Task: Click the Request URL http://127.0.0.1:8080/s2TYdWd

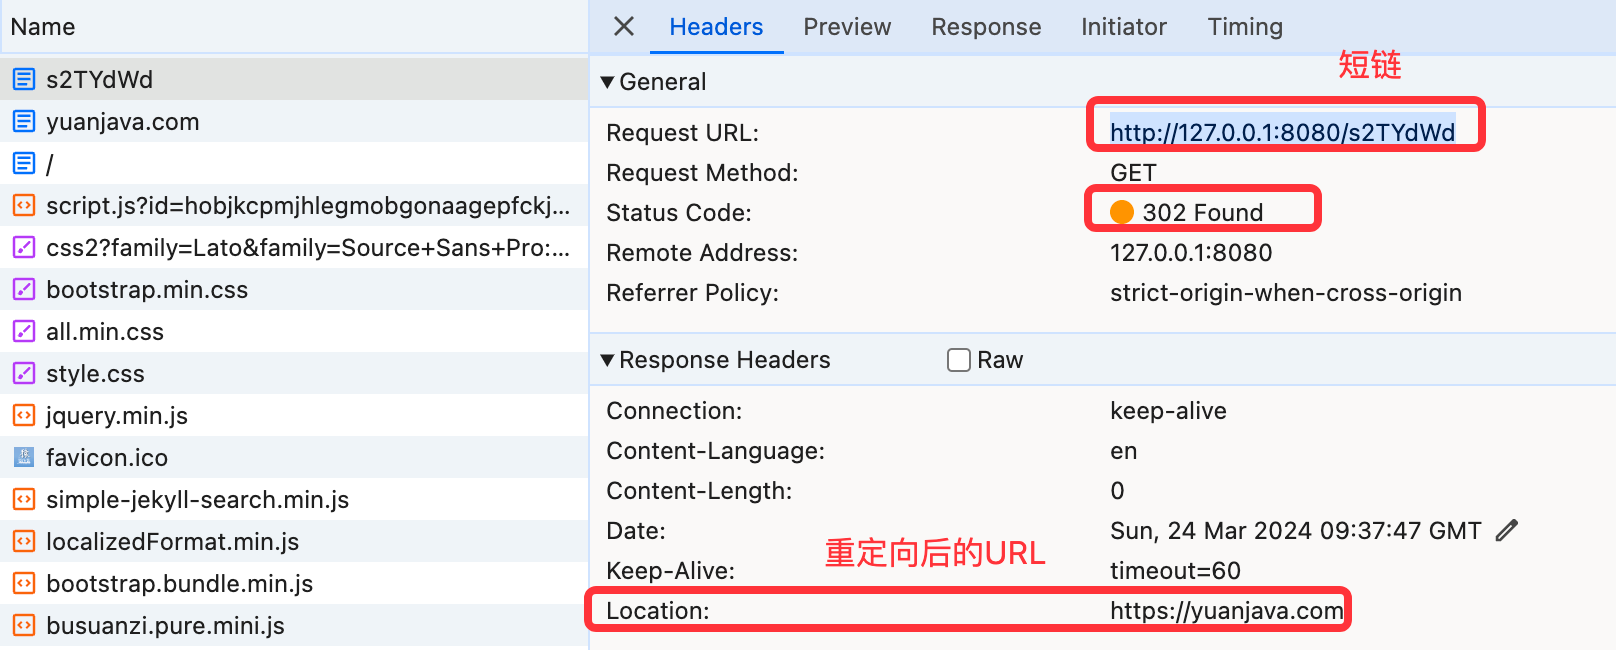Action: [1283, 132]
